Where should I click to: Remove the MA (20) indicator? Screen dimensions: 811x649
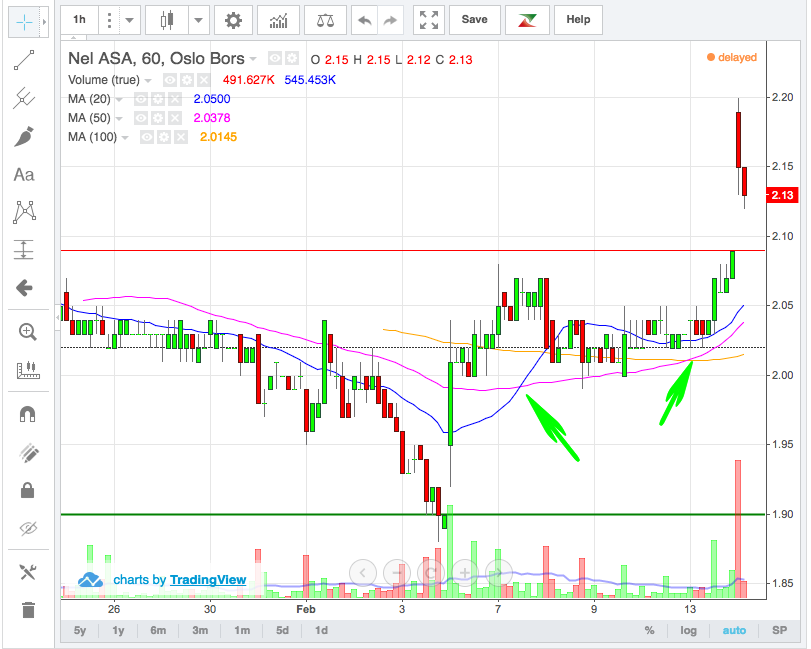click(175, 99)
